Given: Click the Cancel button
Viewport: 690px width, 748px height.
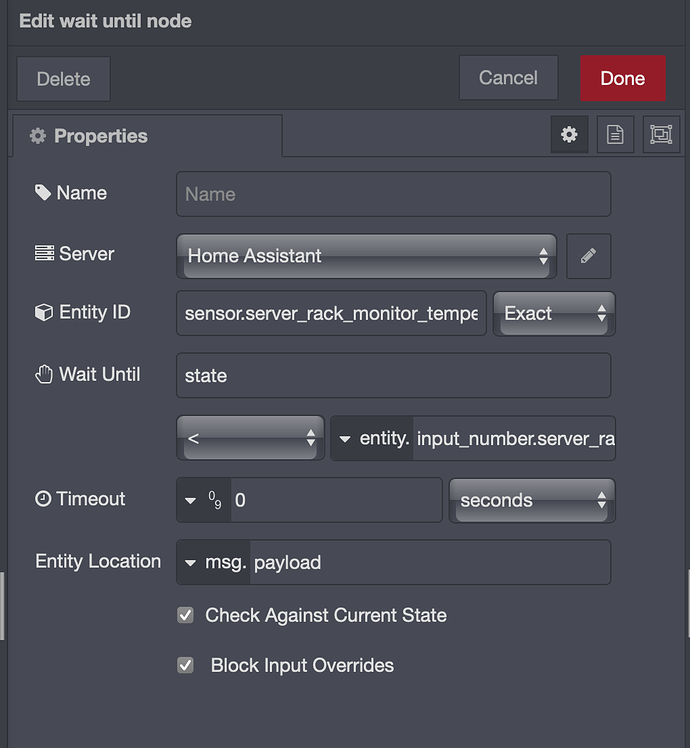Looking at the screenshot, I should tap(508, 78).
